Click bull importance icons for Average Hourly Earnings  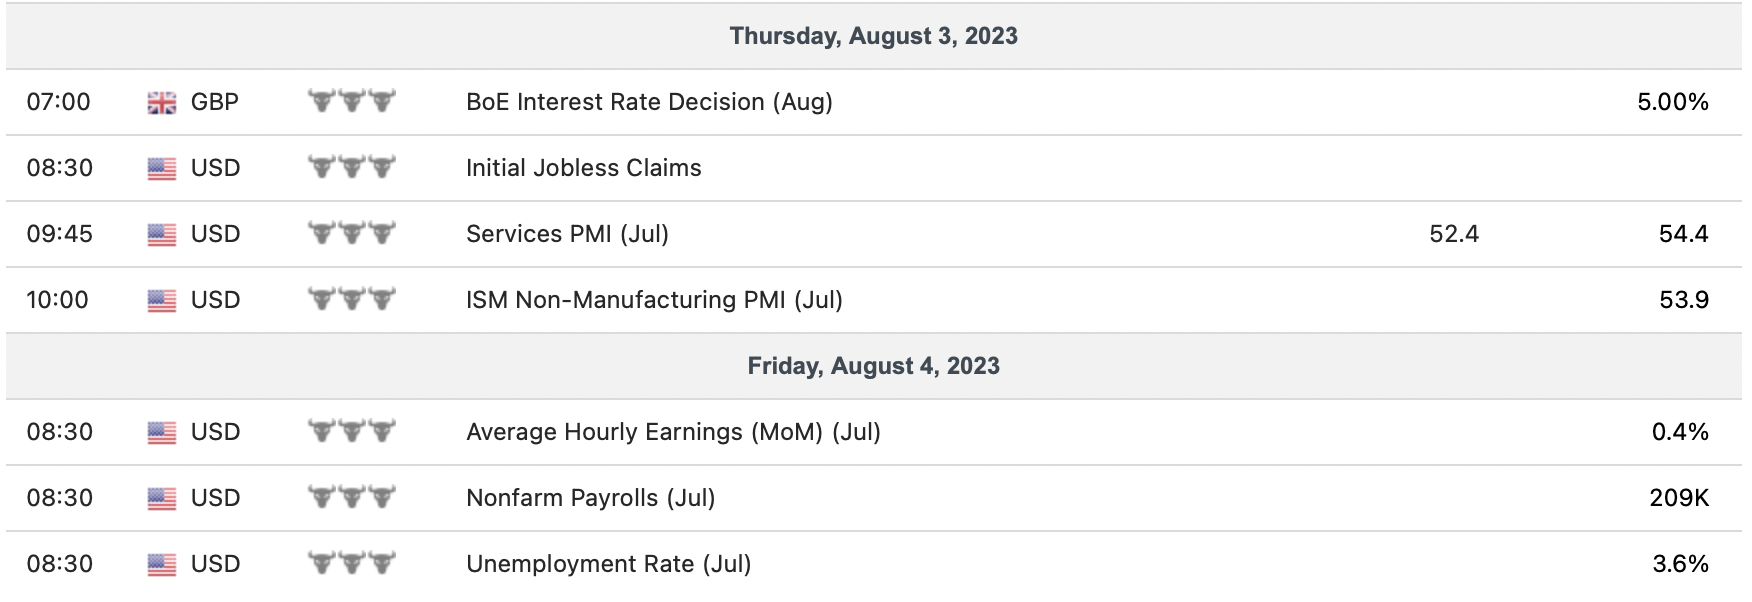click(x=351, y=431)
